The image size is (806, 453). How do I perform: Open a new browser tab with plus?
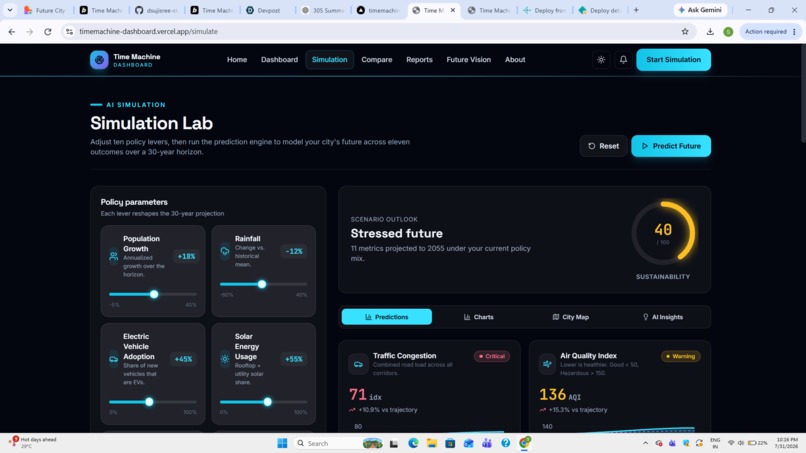pyautogui.click(x=636, y=10)
